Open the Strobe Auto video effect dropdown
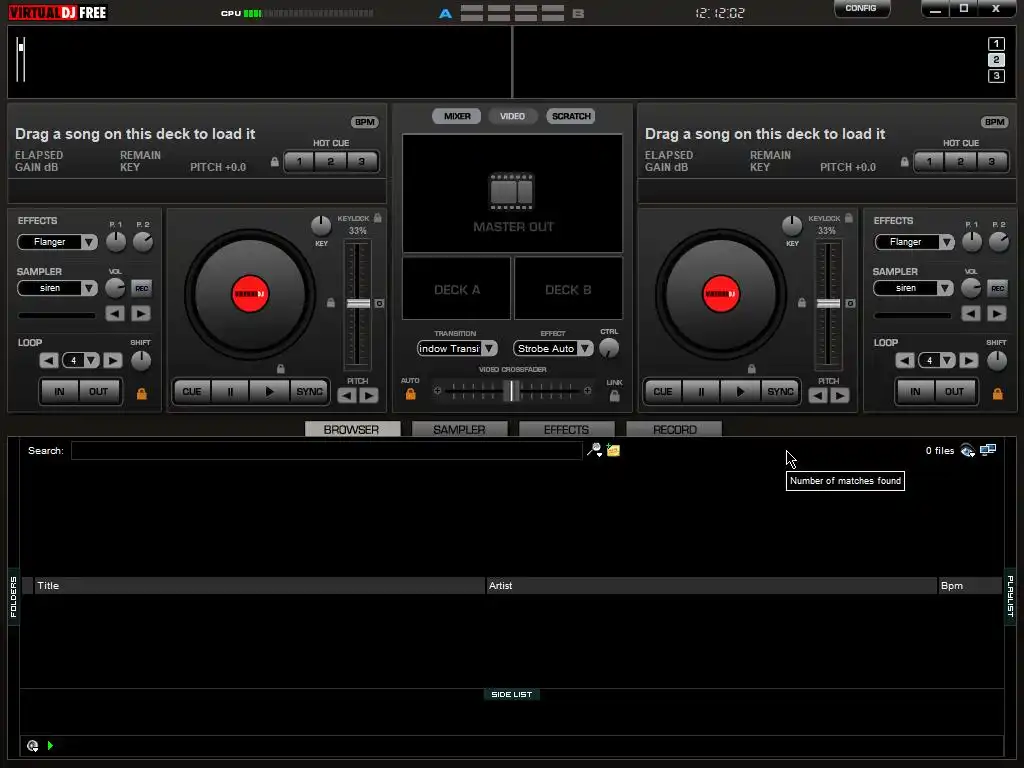The image size is (1024, 768). coord(585,349)
